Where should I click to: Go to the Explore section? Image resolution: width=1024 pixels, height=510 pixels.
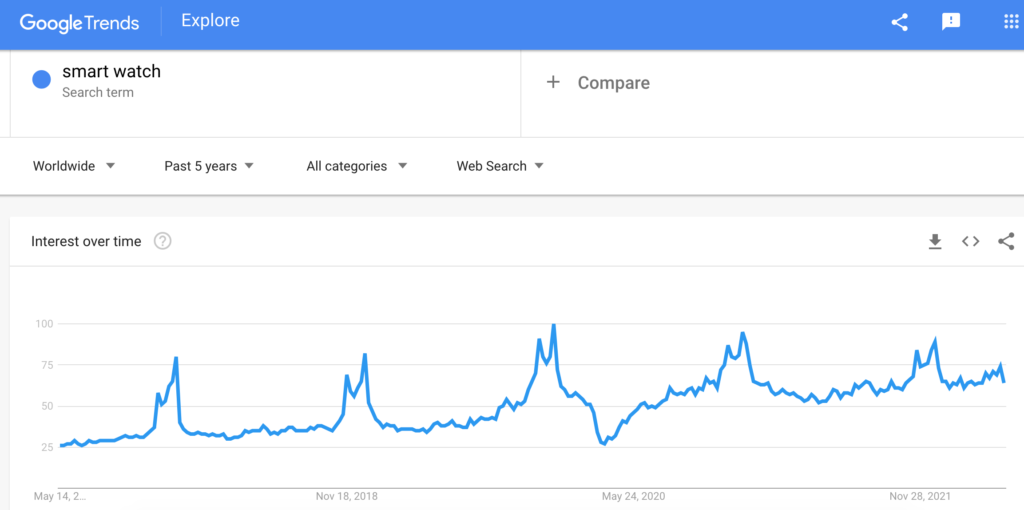tap(210, 21)
